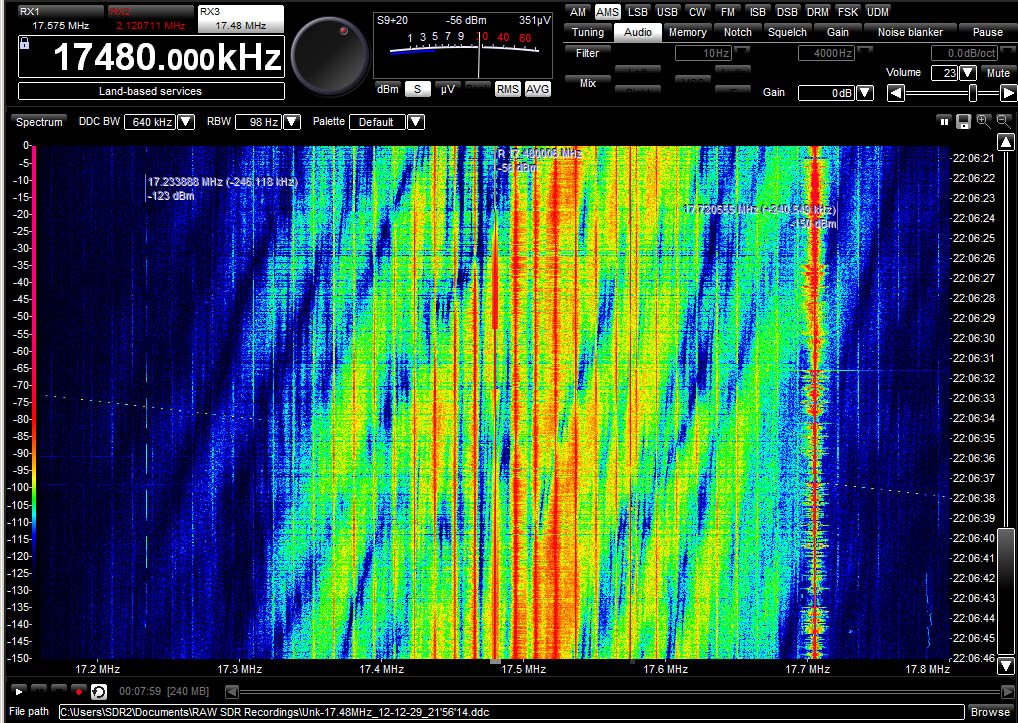This screenshot has height=723, width=1018.
Task: Expand the 10Hz filter dropdown
Action: (741, 51)
